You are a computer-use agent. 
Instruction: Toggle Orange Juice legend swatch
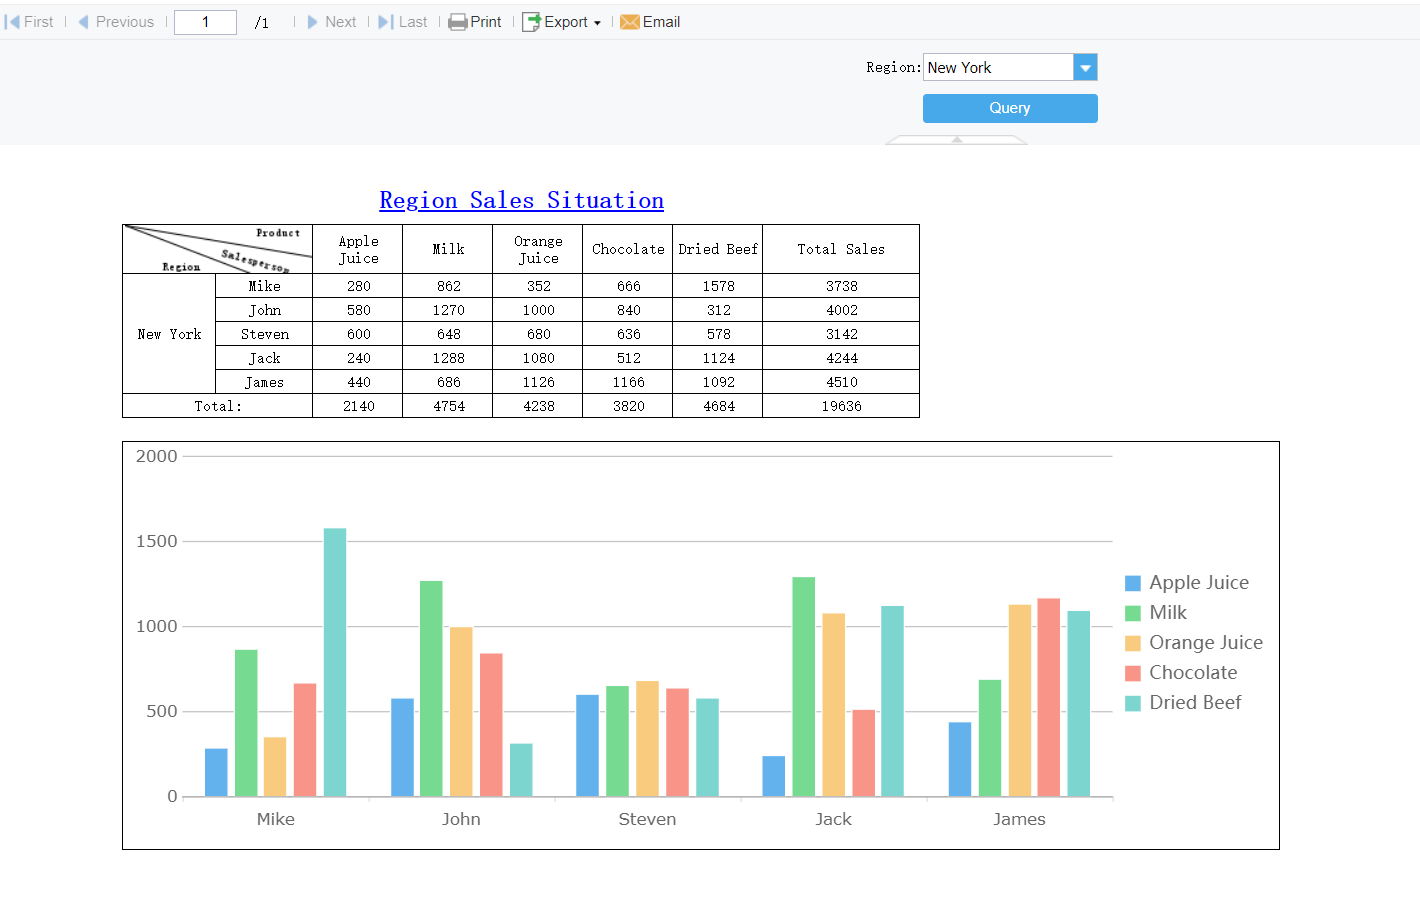[x=1133, y=643]
